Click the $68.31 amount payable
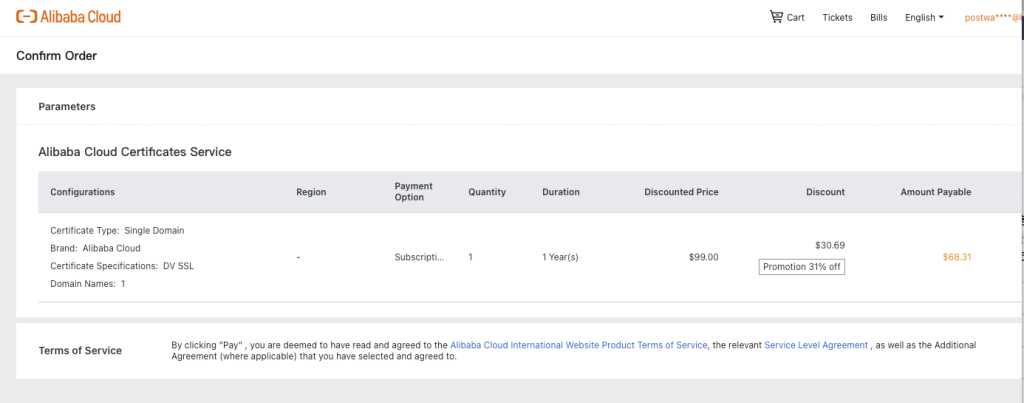Viewport: 1024px width, 403px height. [957, 257]
